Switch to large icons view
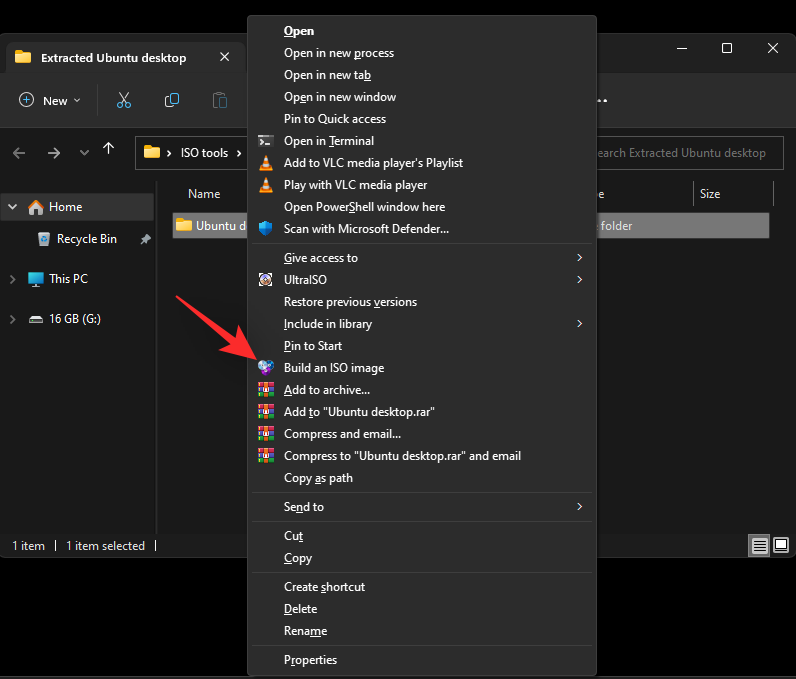 [x=781, y=545]
